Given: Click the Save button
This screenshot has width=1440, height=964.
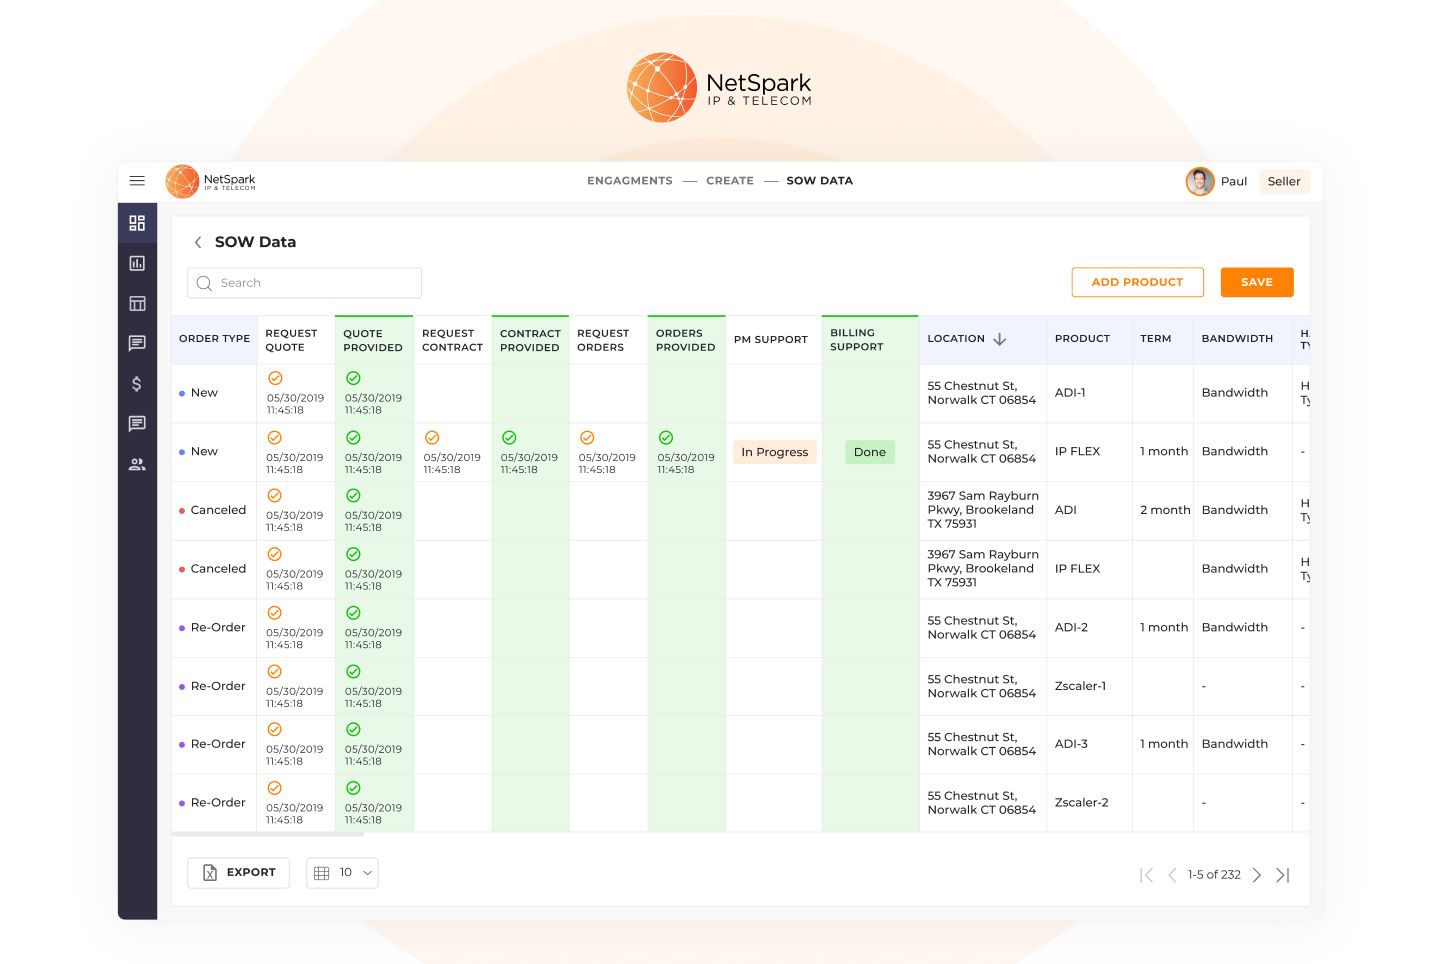Looking at the screenshot, I should pos(1257,282).
